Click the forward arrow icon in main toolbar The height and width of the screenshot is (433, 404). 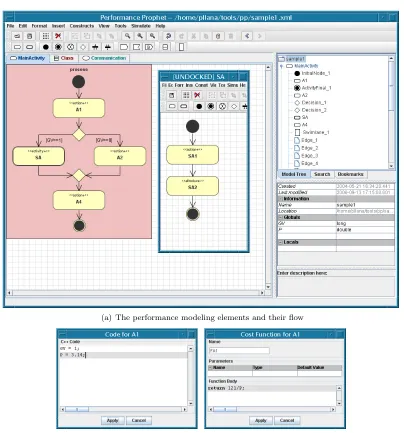[x=260, y=36]
